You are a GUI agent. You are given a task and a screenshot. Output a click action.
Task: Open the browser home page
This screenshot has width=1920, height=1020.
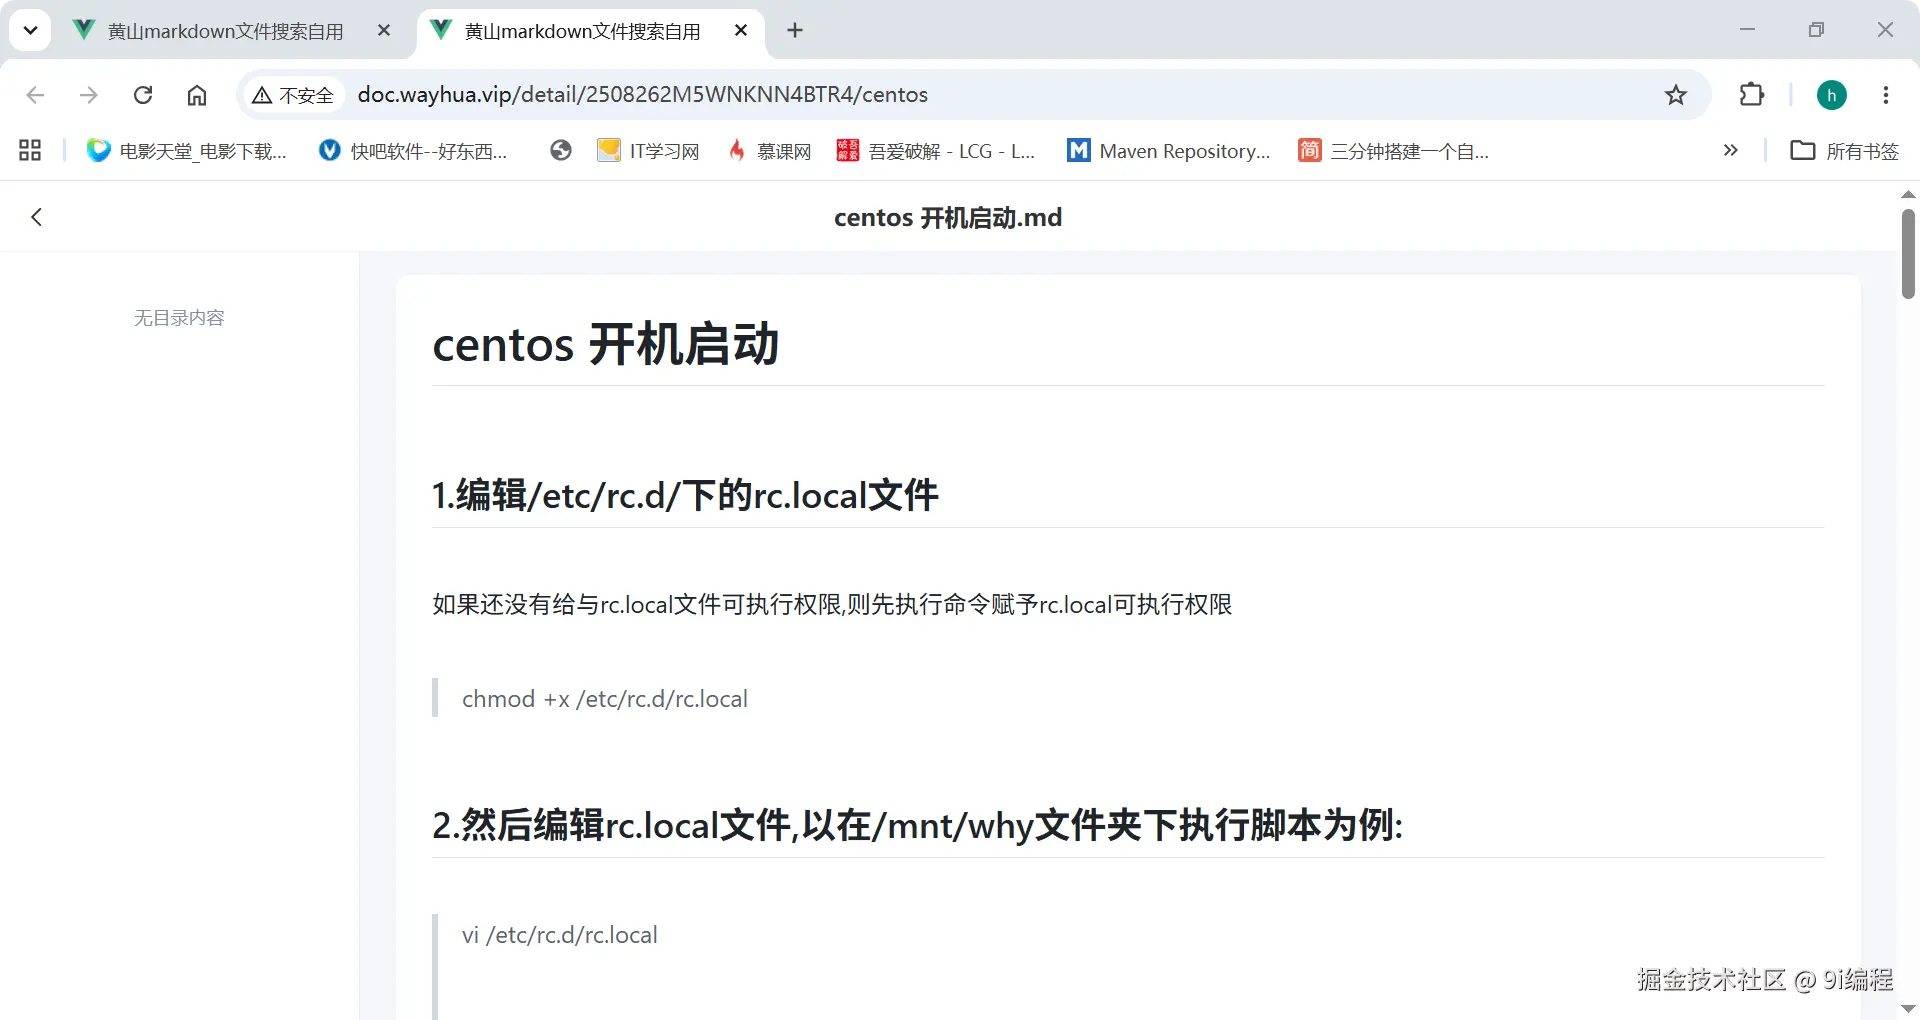197,95
